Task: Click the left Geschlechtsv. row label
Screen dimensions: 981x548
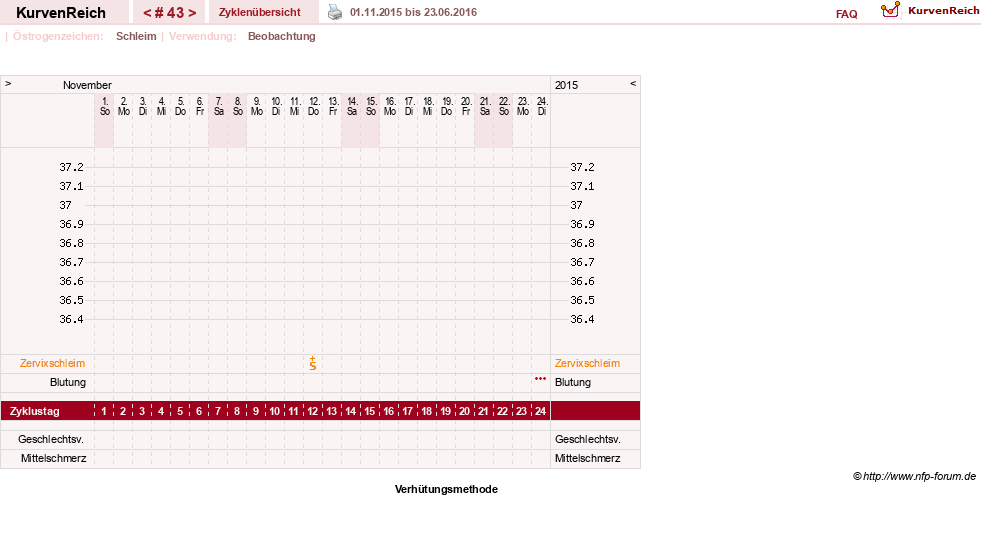Action: pyautogui.click(x=51, y=439)
